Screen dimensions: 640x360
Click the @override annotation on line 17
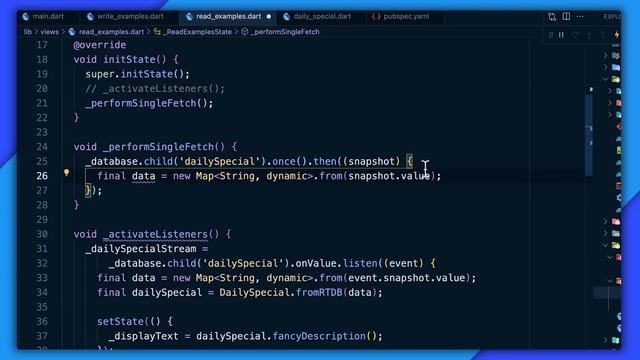click(x=100, y=45)
